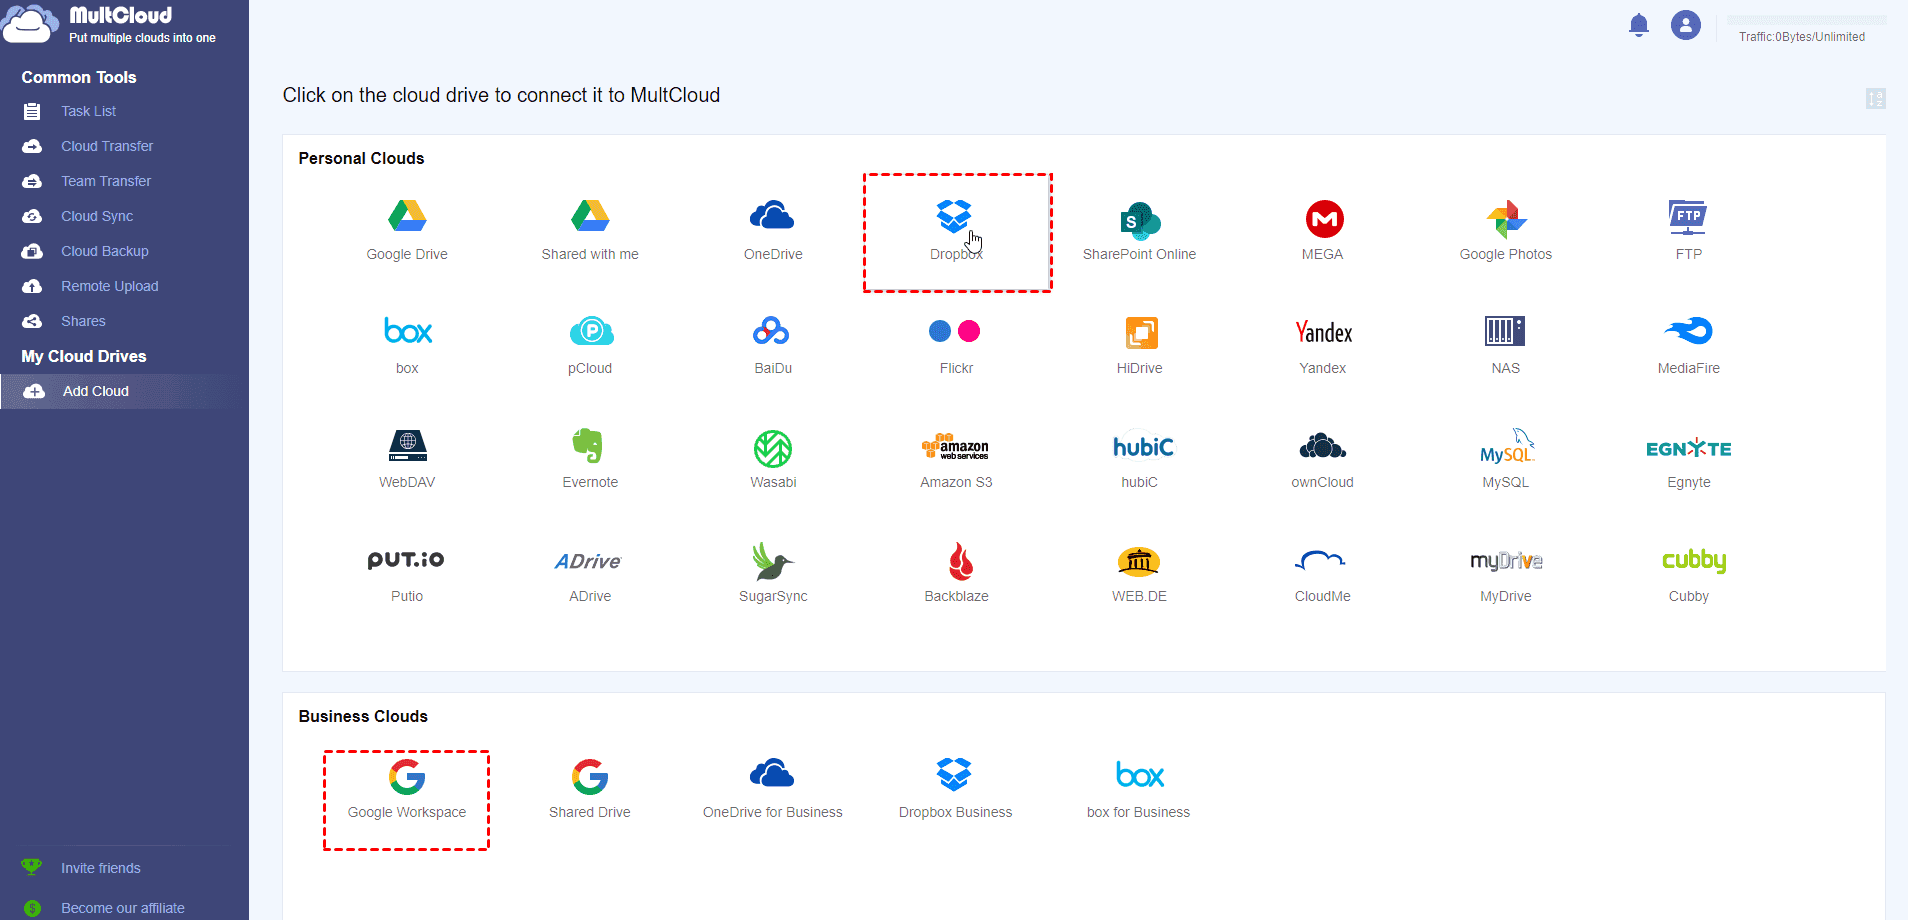Add Google Workspace business cloud
This screenshot has height=920, width=1908.
[x=407, y=778]
